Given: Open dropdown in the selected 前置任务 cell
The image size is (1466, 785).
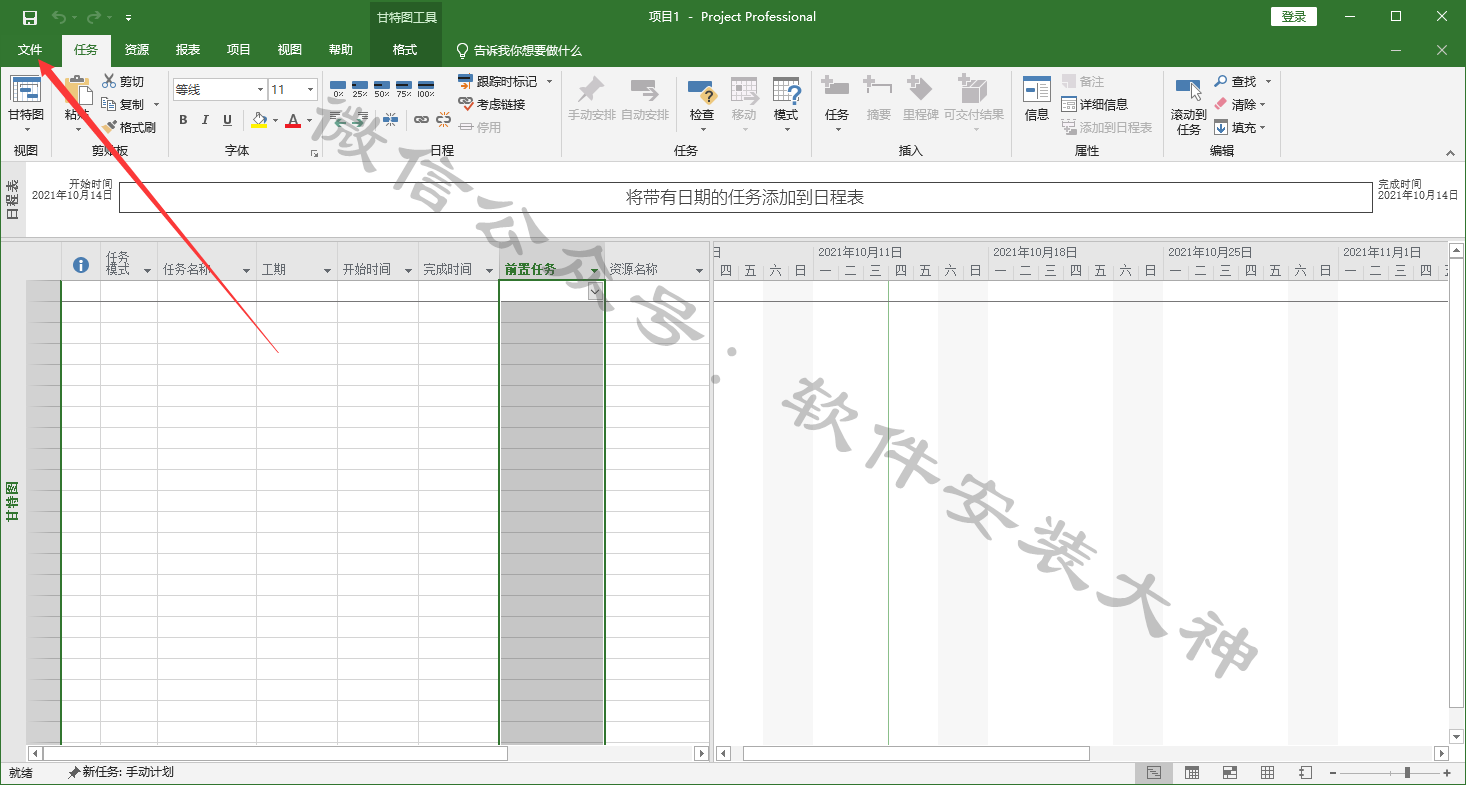Looking at the screenshot, I should click(x=595, y=290).
